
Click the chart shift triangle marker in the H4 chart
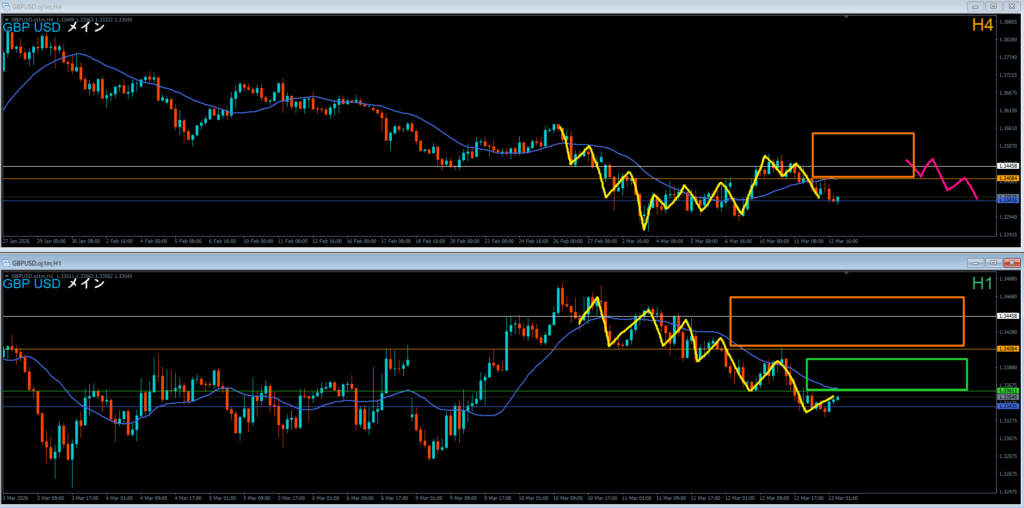pos(846,18)
